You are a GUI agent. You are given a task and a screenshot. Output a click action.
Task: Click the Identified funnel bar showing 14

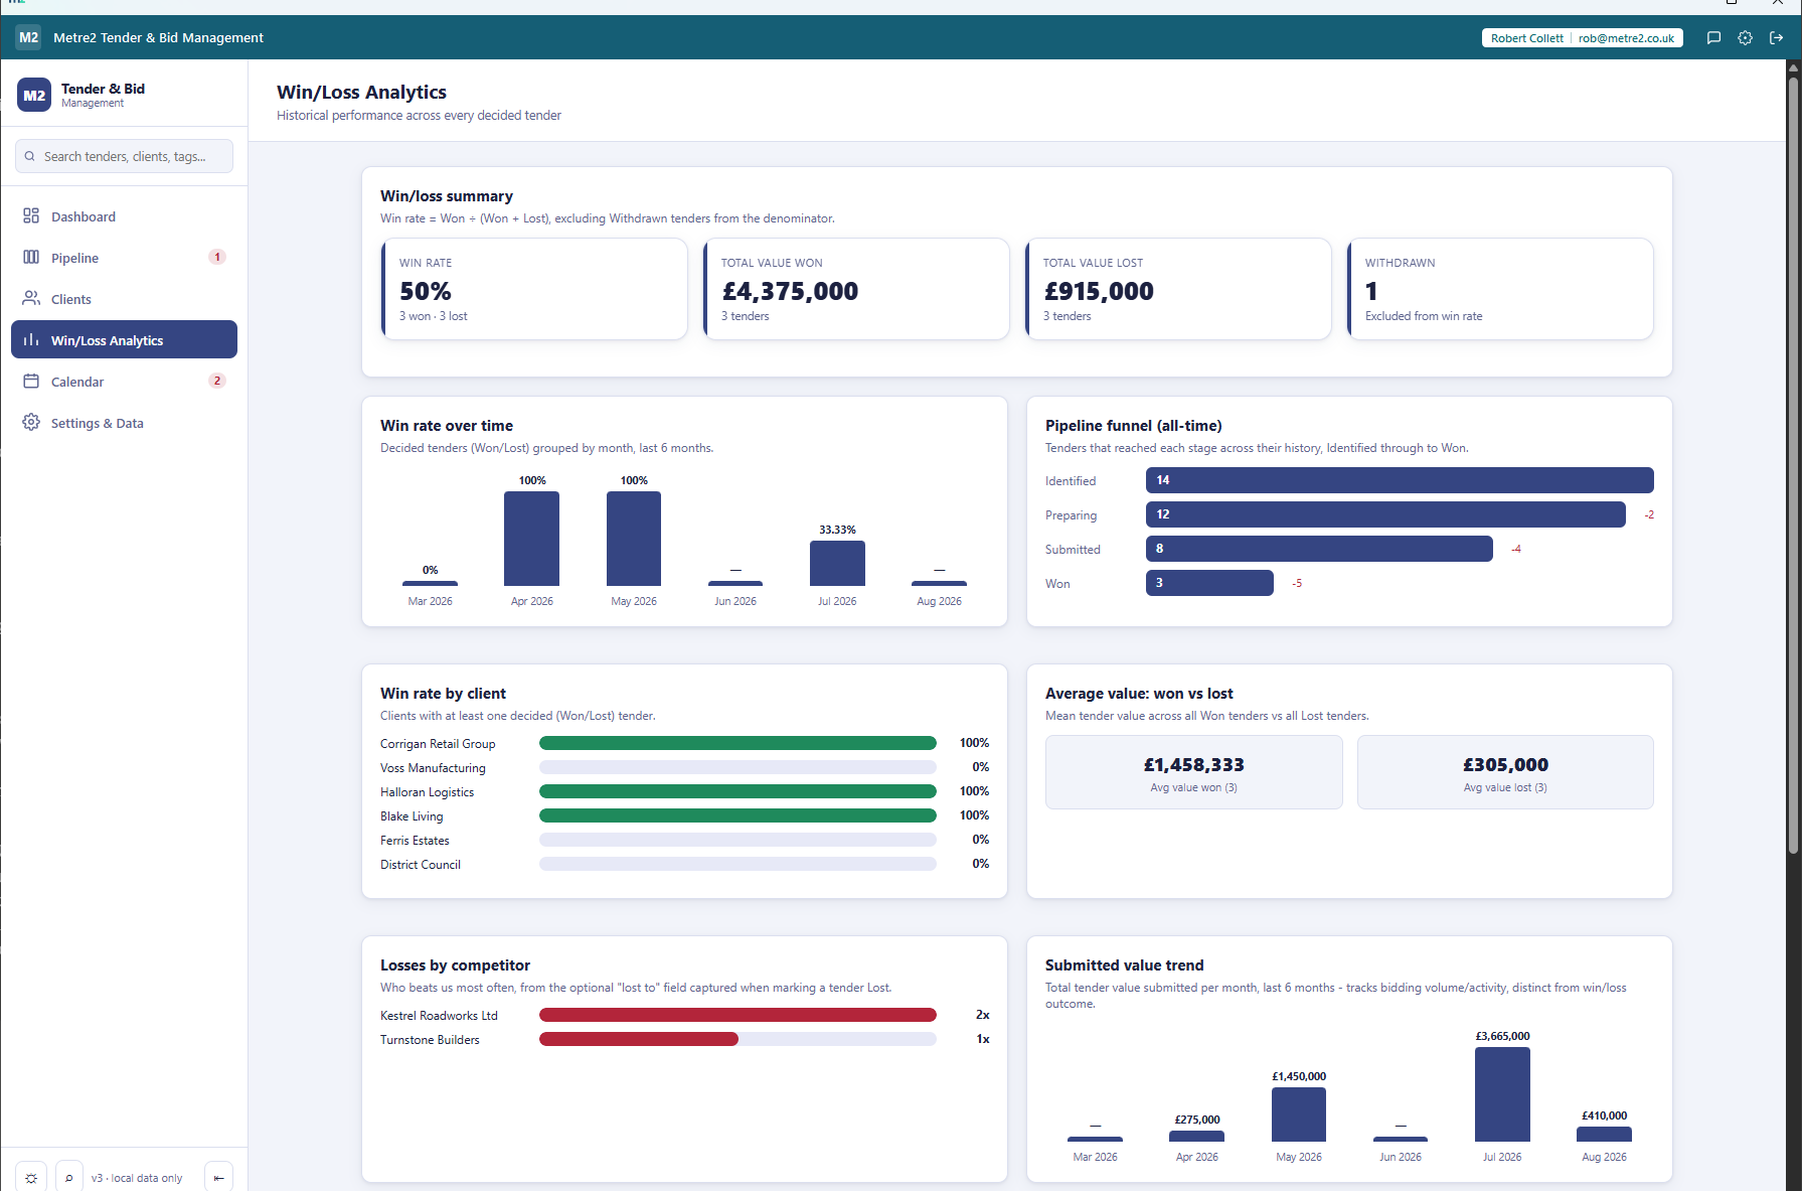tap(1400, 480)
